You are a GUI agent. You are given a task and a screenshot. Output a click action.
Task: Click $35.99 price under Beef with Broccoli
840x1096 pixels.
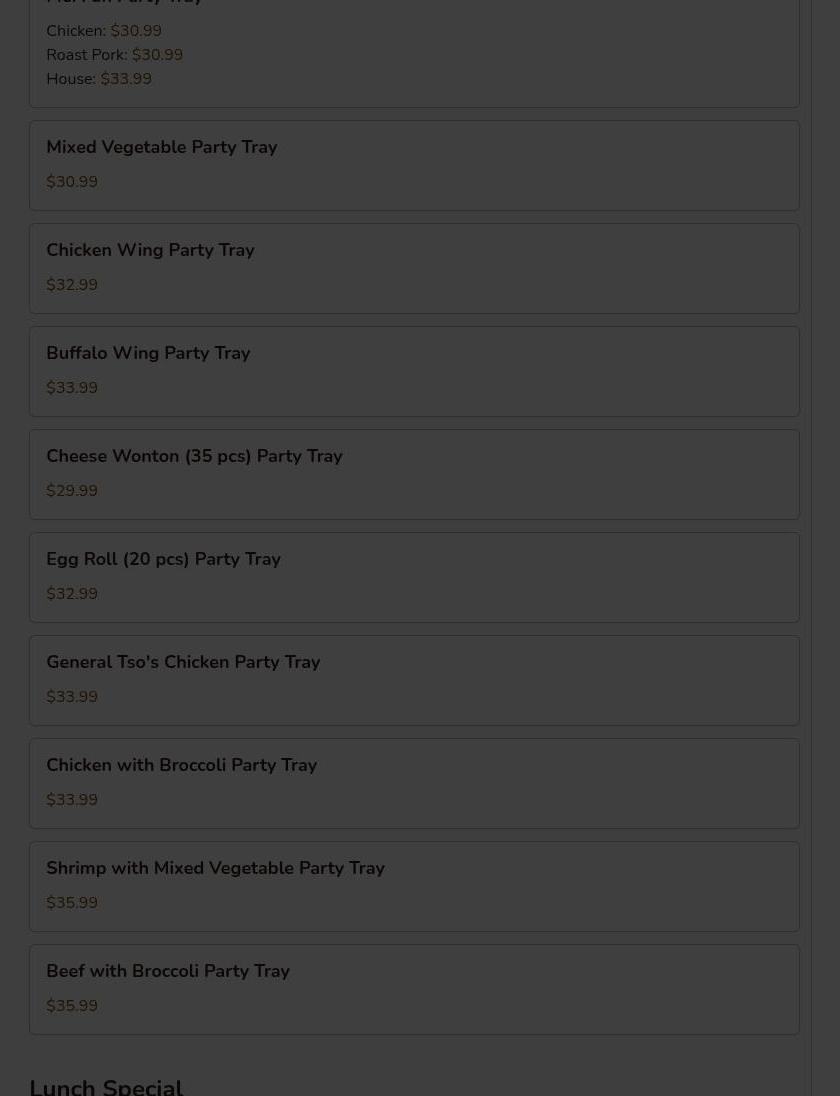(x=72, y=1006)
